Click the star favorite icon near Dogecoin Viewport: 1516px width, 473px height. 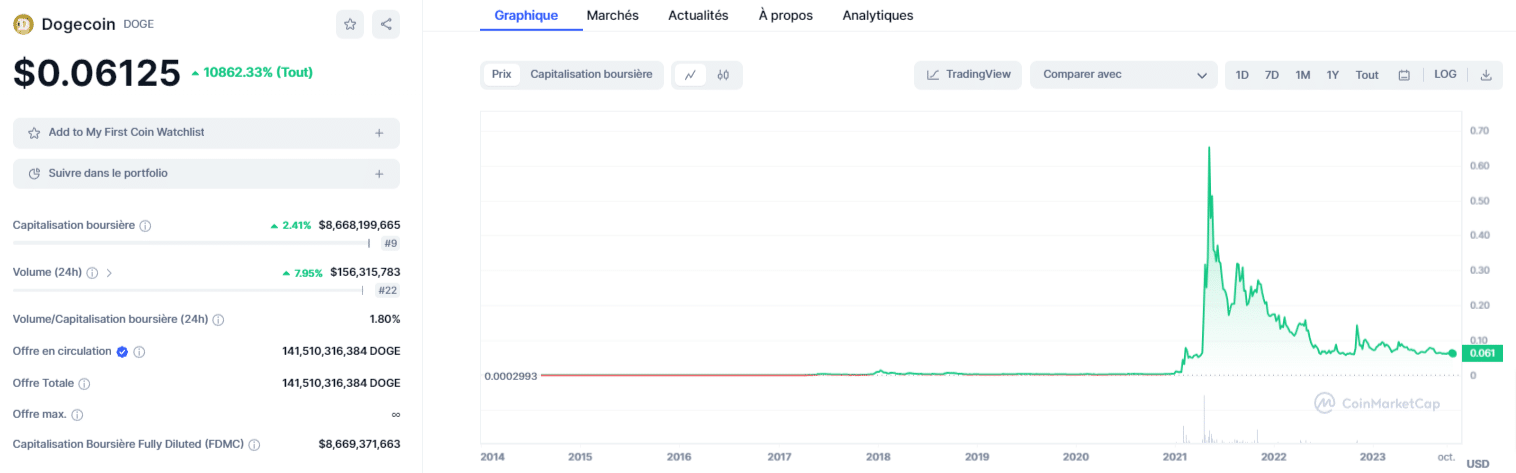click(x=350, y=25)
